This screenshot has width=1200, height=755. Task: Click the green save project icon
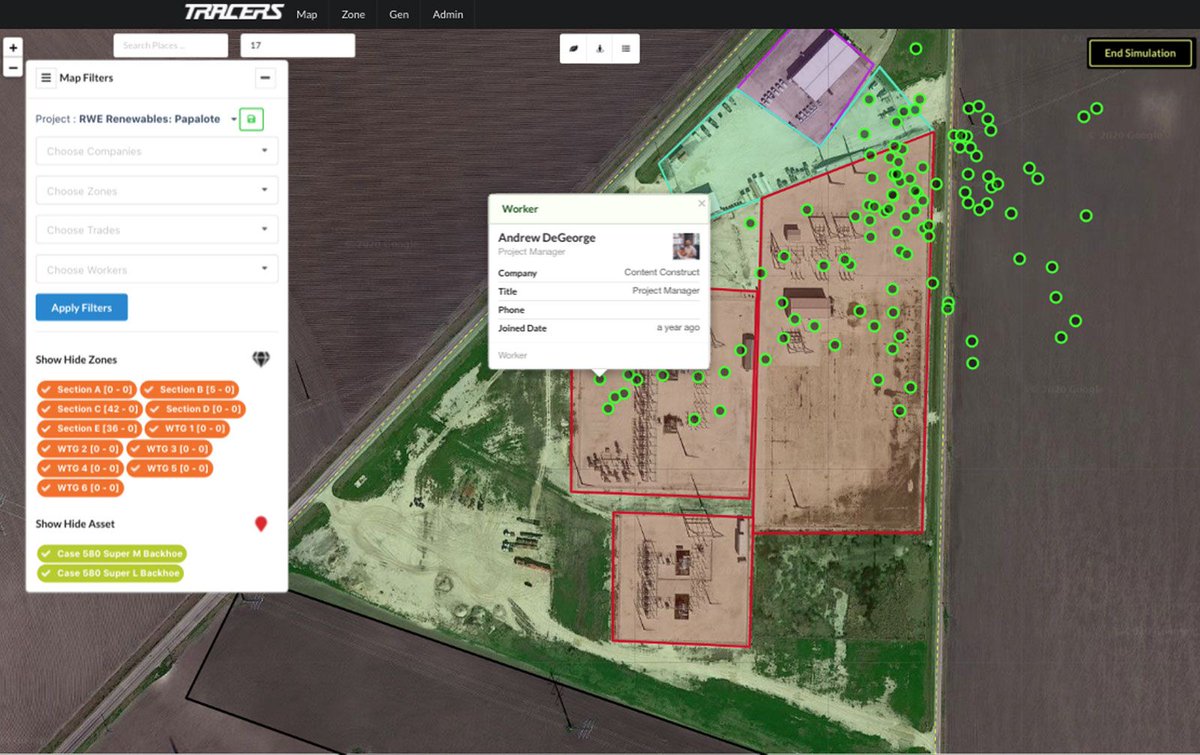tap(251, 119)
